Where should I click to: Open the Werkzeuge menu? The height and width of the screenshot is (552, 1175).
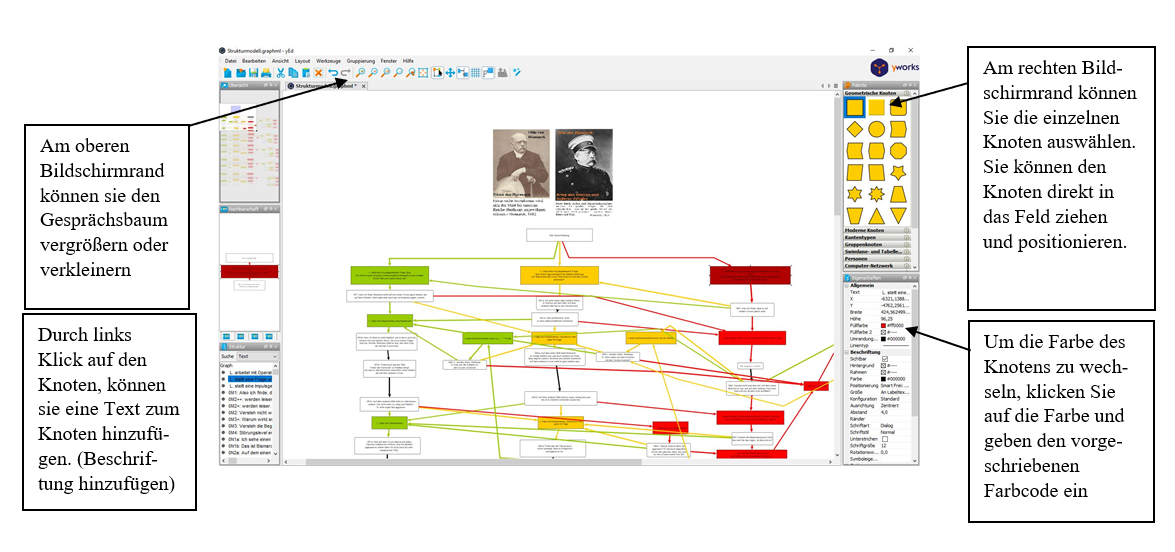[329, 61]
